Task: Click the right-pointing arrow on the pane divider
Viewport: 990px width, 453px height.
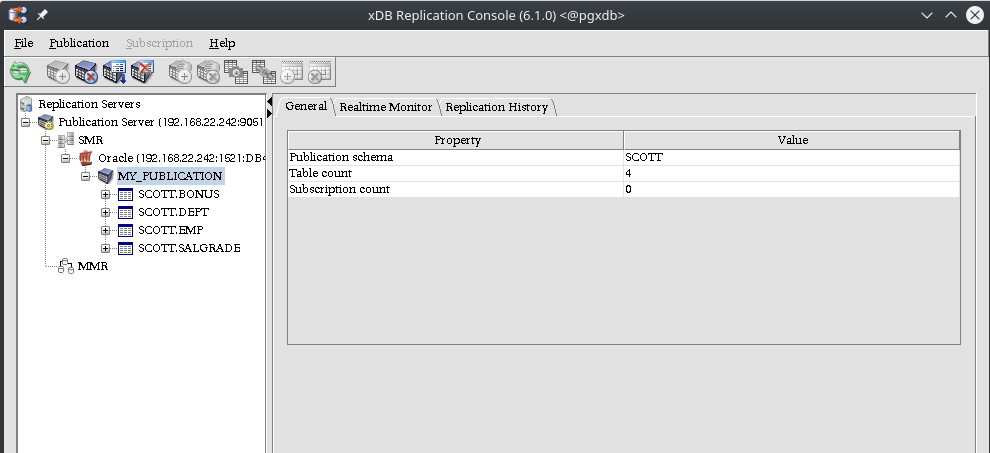Action: [x=270, y=113]
